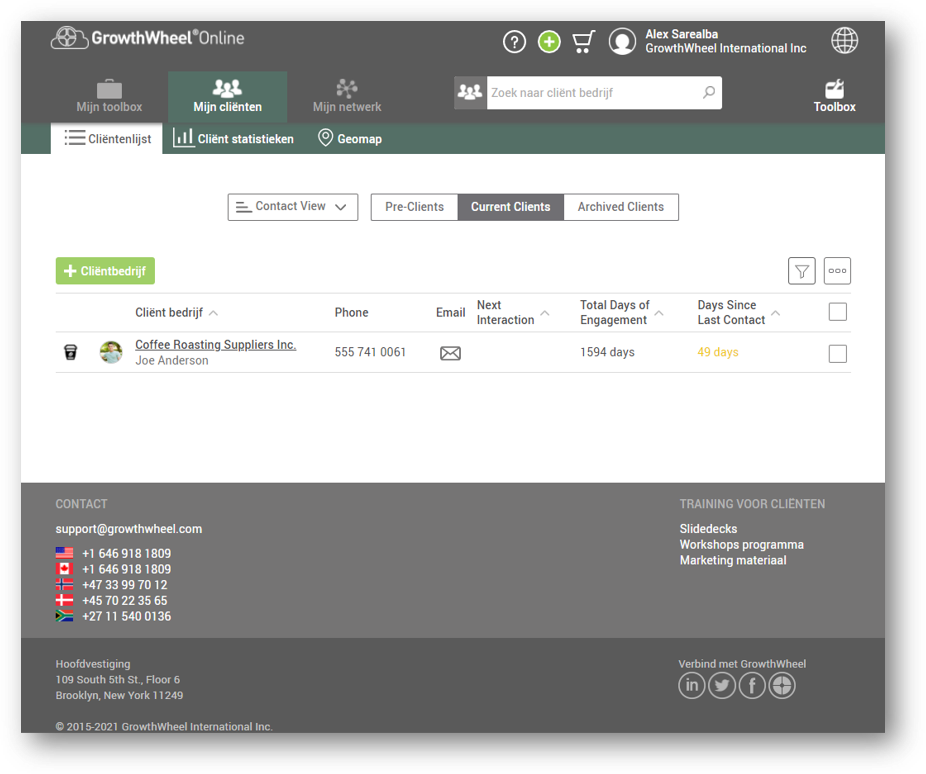Select the Mijn cliënten tab
926x774 pixels.
click(227, 97)
